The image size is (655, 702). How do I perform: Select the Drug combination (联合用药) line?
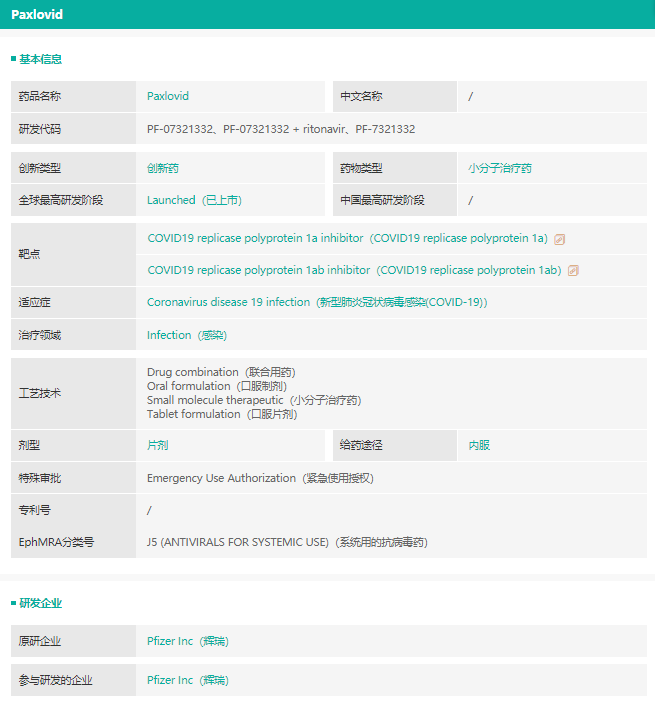click(x=221, y=372)
